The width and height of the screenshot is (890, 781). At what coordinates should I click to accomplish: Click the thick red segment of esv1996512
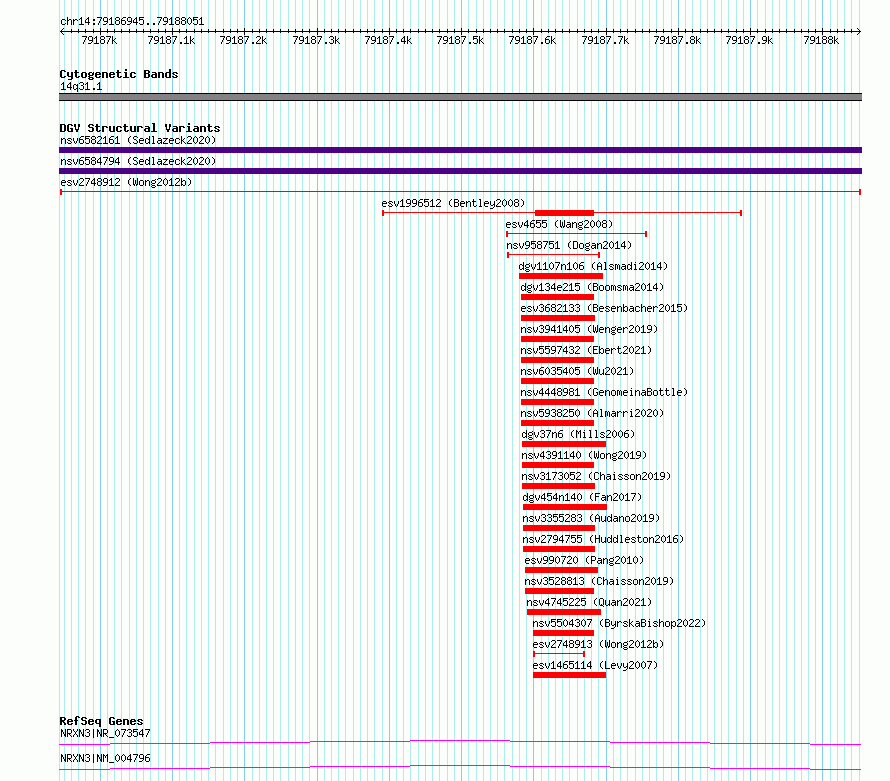(564, 213)
